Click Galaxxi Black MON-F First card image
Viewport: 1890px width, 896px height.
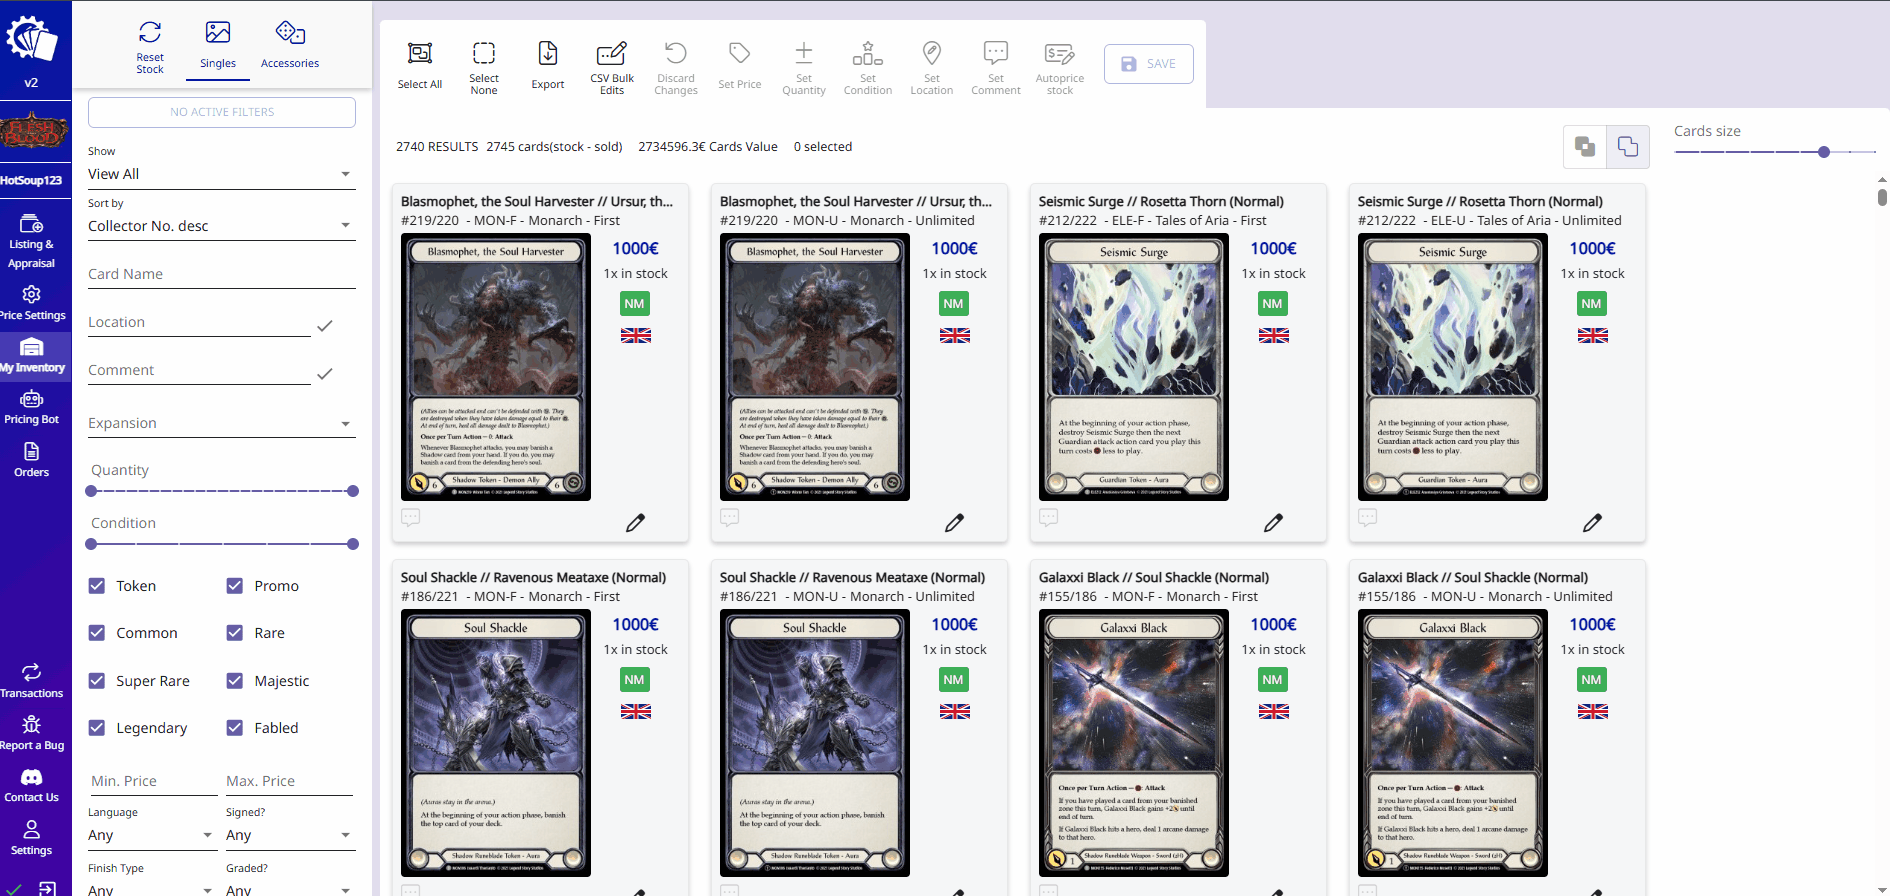1134,743
